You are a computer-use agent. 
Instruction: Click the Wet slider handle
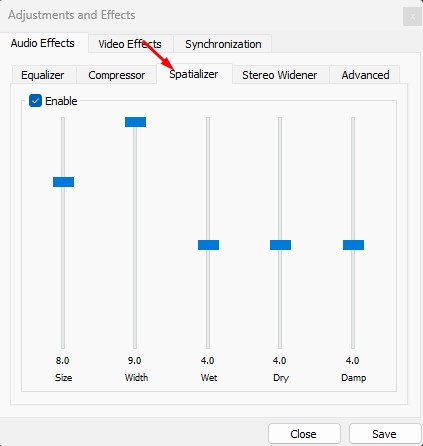(208, 245)
